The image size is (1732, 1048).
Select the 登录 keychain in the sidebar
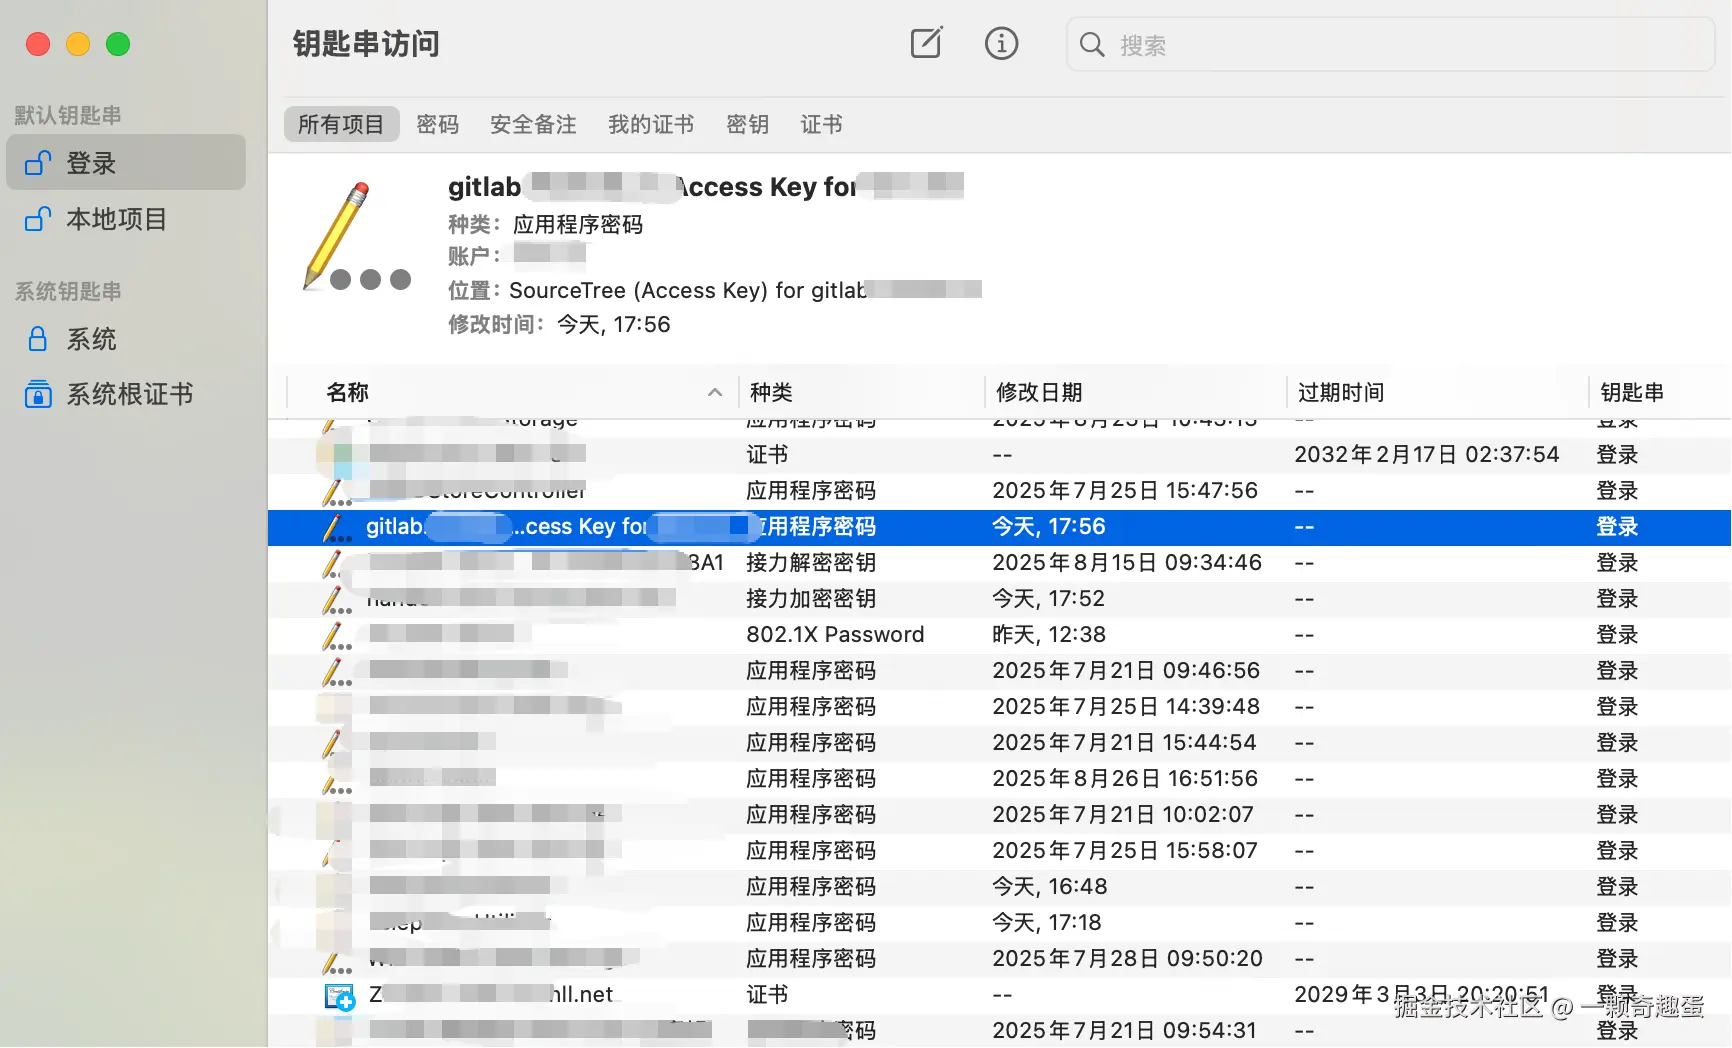click(126, 162)
